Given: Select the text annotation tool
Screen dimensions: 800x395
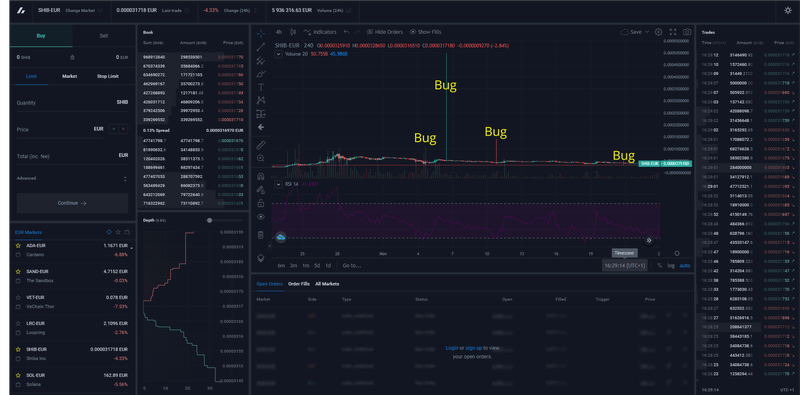Looking at the screenshot, I should [x=261, y=87].
